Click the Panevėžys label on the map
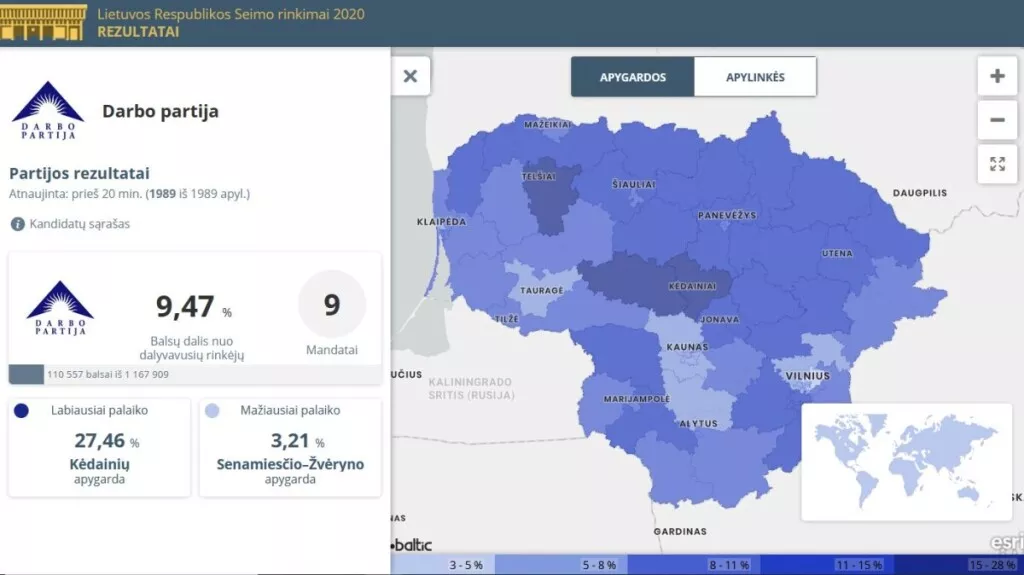The image size is (1024, 575). pyautogui.click(x=727, y=215)
